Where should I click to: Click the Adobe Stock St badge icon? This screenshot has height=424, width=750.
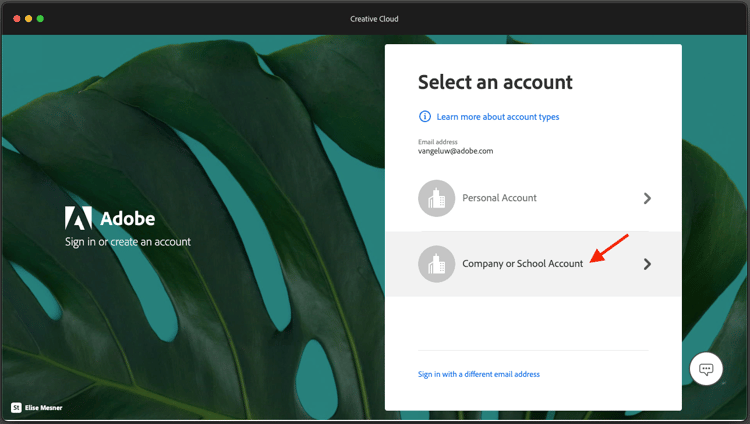pos(16,408)
